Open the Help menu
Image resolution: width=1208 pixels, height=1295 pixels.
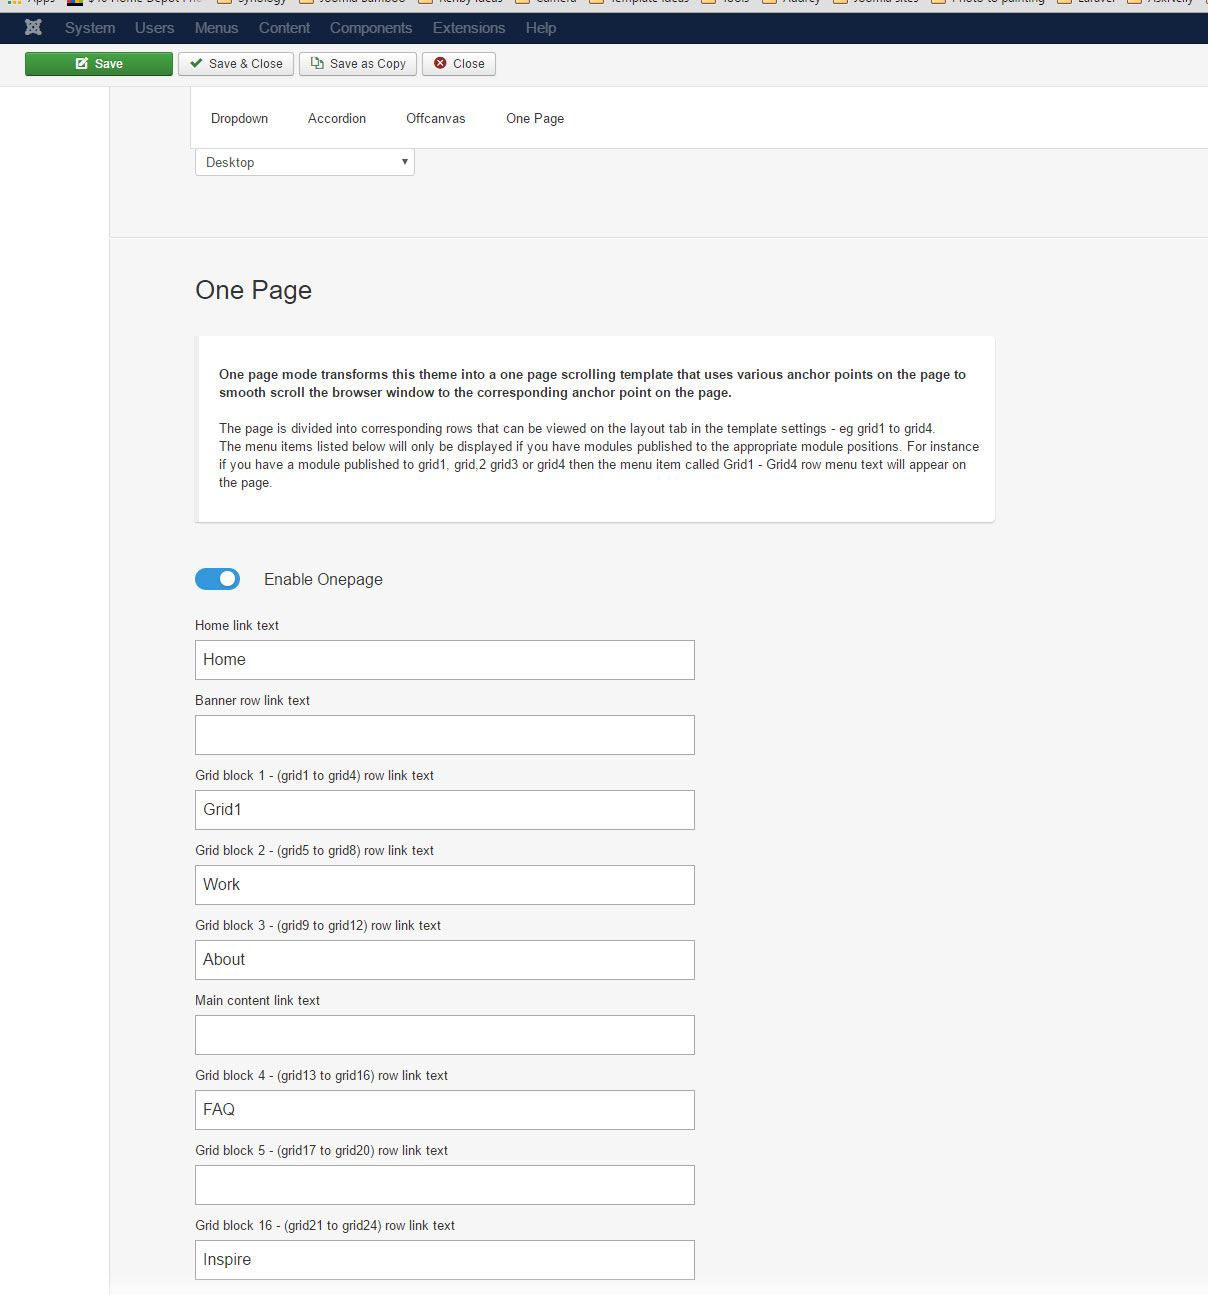click(x=541, y=28)
